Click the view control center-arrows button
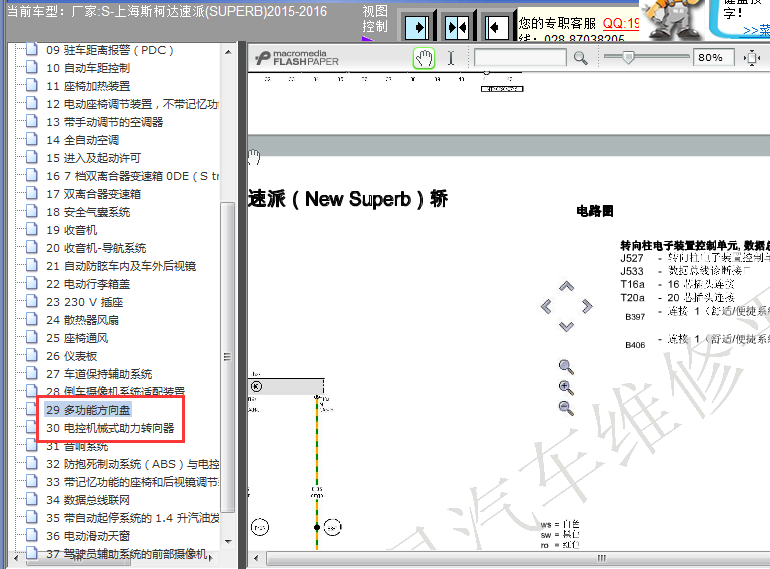The height and width of the screenshot is (569, 770). [x=457, y=27]
